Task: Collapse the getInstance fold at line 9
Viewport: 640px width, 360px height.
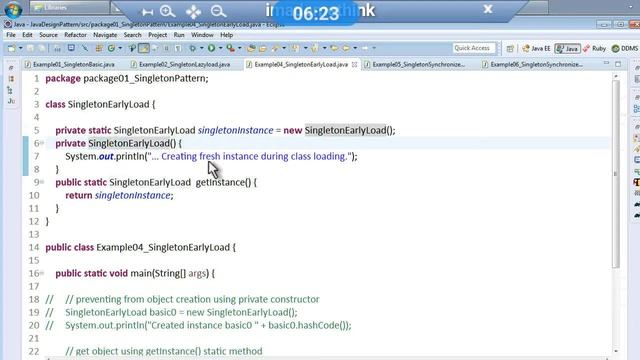Action: click(x=42, y=182)
